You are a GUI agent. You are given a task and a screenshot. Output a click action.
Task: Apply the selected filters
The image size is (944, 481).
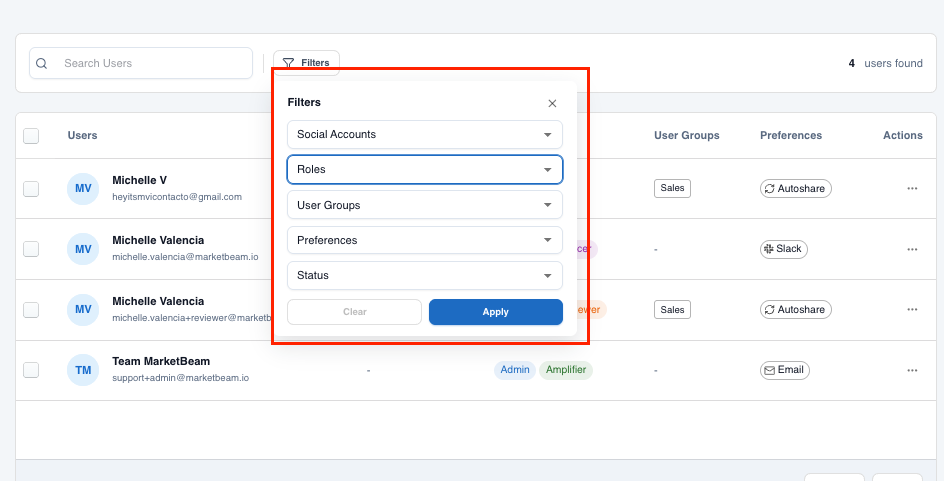coord(495,312)
